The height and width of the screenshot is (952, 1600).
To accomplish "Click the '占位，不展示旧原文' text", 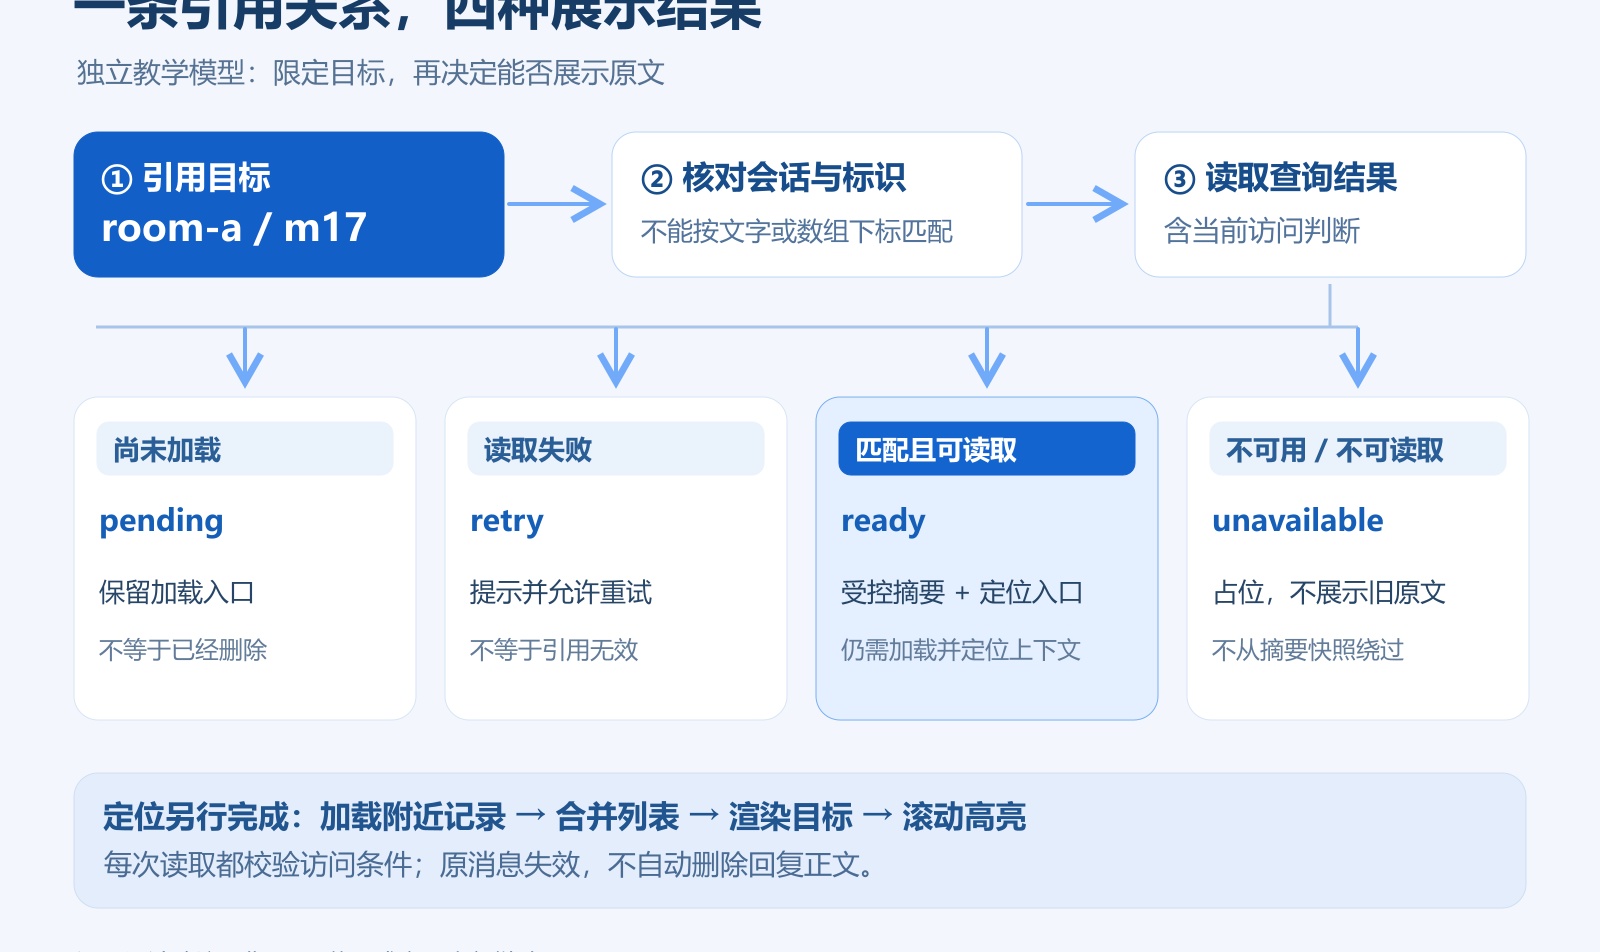I will tap(1329, 593).
